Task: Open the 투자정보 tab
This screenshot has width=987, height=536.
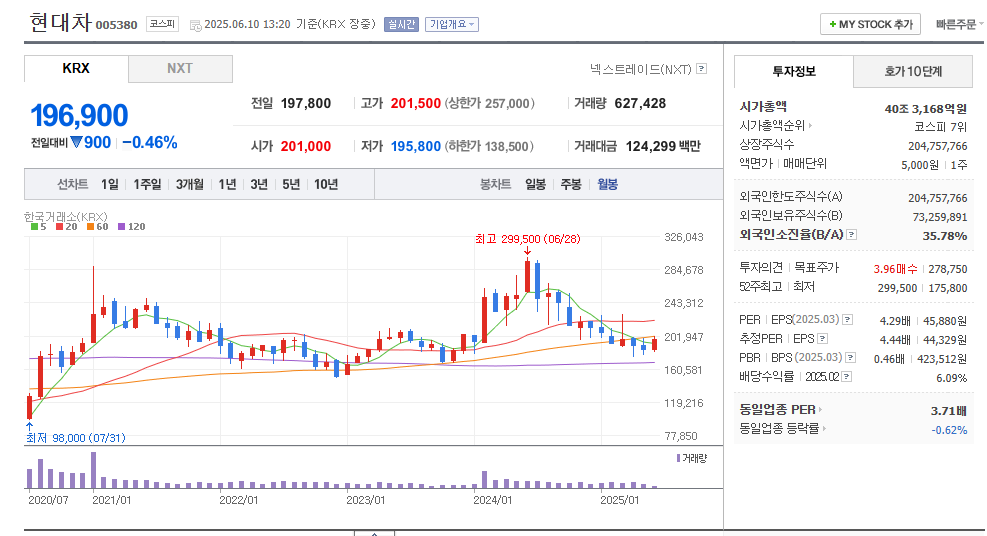Action: click(x=794, y=71)
